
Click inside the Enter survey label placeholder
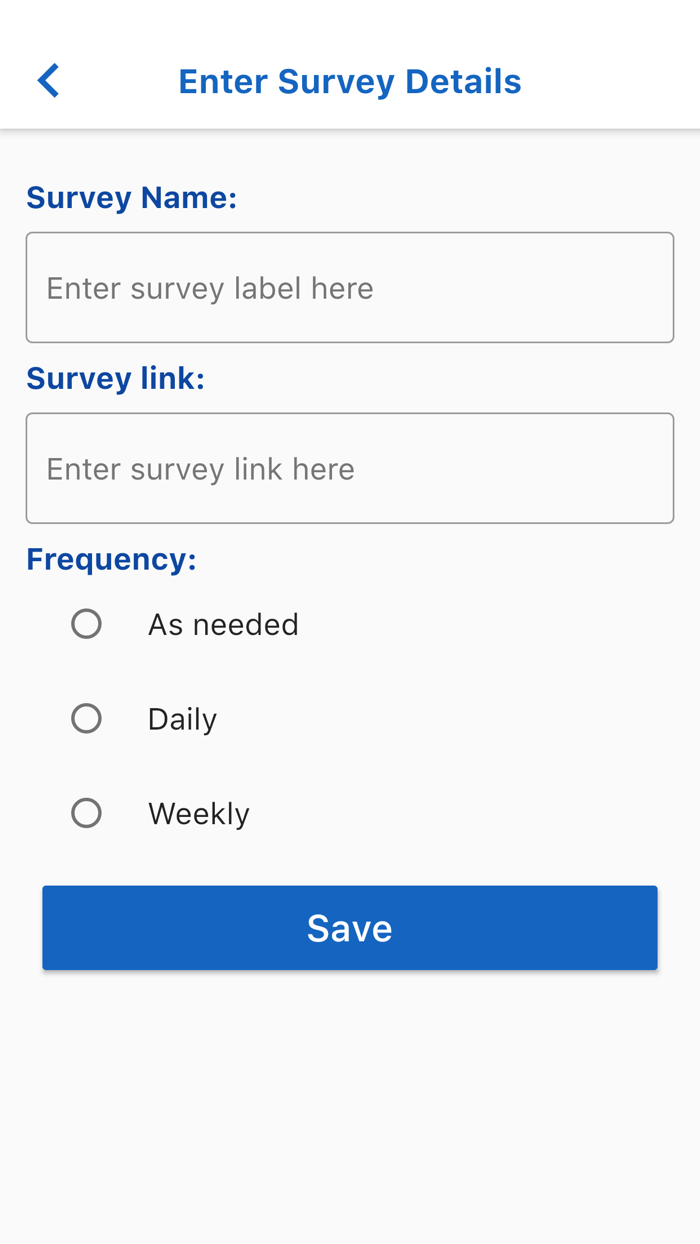tap(208, 287)
